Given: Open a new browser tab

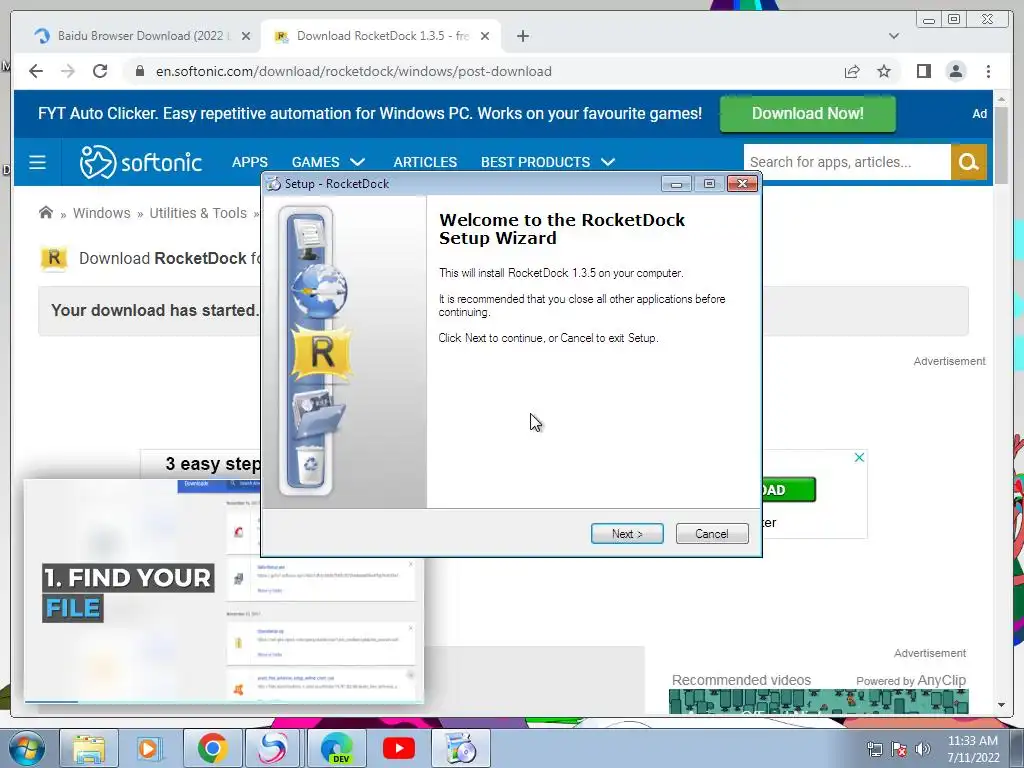Looking at the screenshot, I should 522,36.
